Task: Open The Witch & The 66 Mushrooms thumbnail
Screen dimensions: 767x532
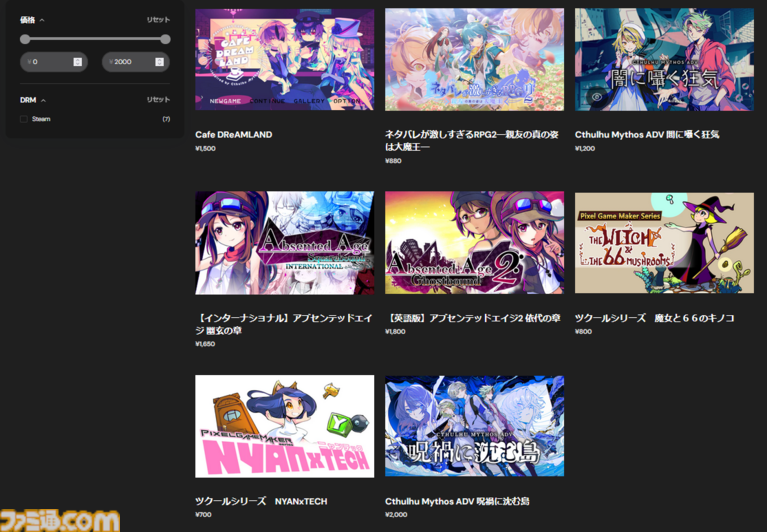Action: tap(664, 243)
